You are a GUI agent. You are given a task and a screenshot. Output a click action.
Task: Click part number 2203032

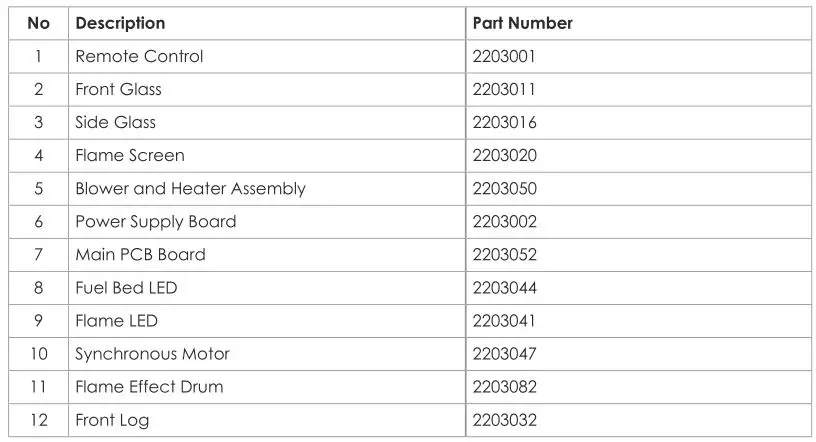(505, 420)
